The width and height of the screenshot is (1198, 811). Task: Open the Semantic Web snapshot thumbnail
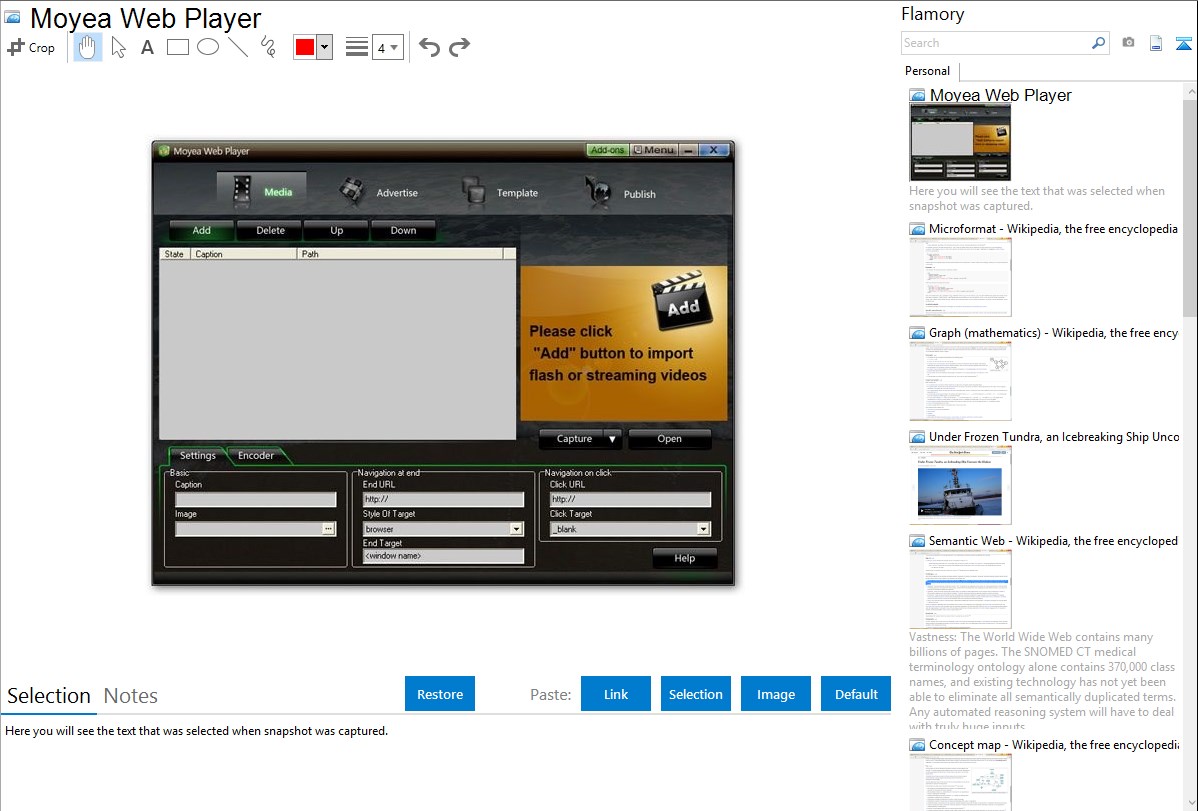pos(960,588)
